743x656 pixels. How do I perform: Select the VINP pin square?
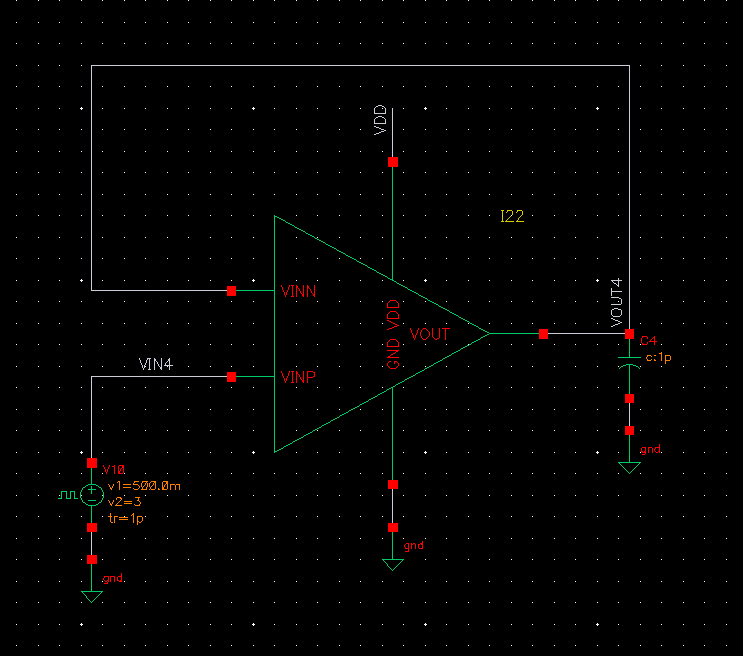(x=231, y=377)
